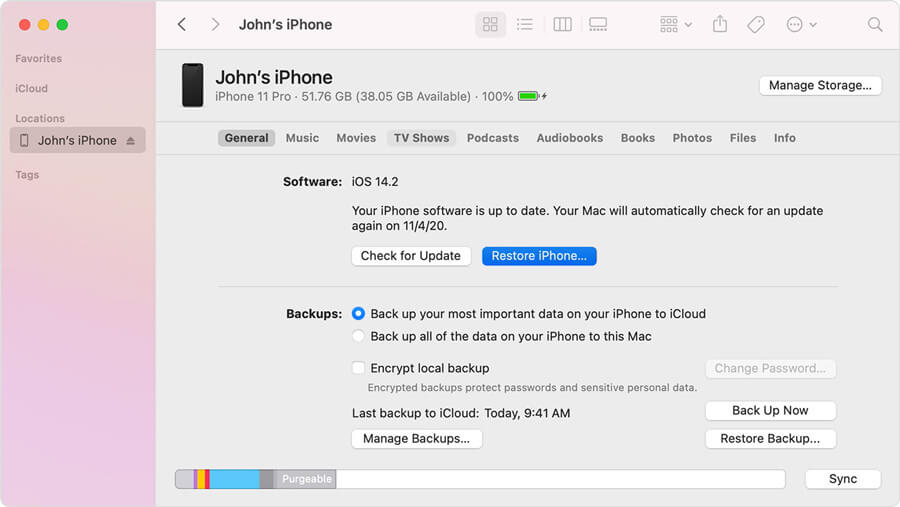
Task: Click the back navigation arrow
Action: tap(182, 25)
